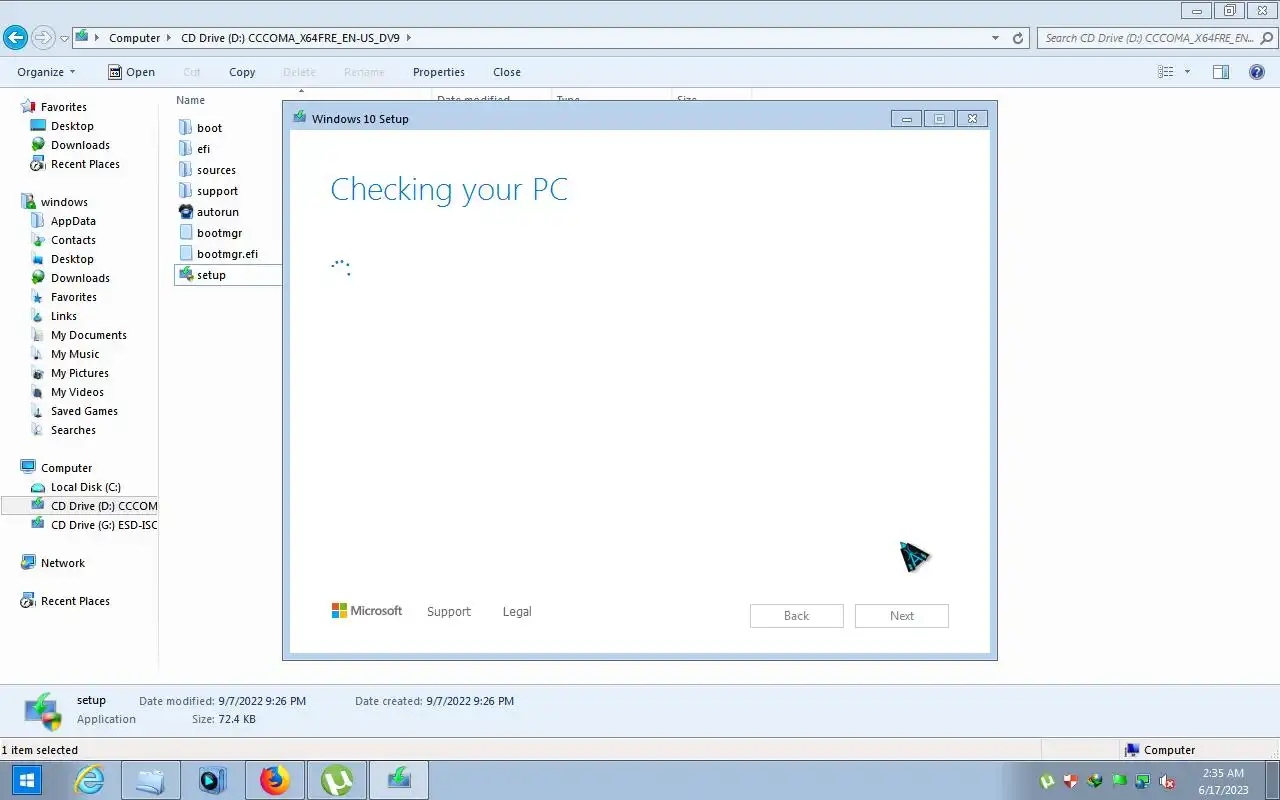Open the Explorer help question-mark icon
This screenshot has width=1280, height=800.
coord(1257,72)
